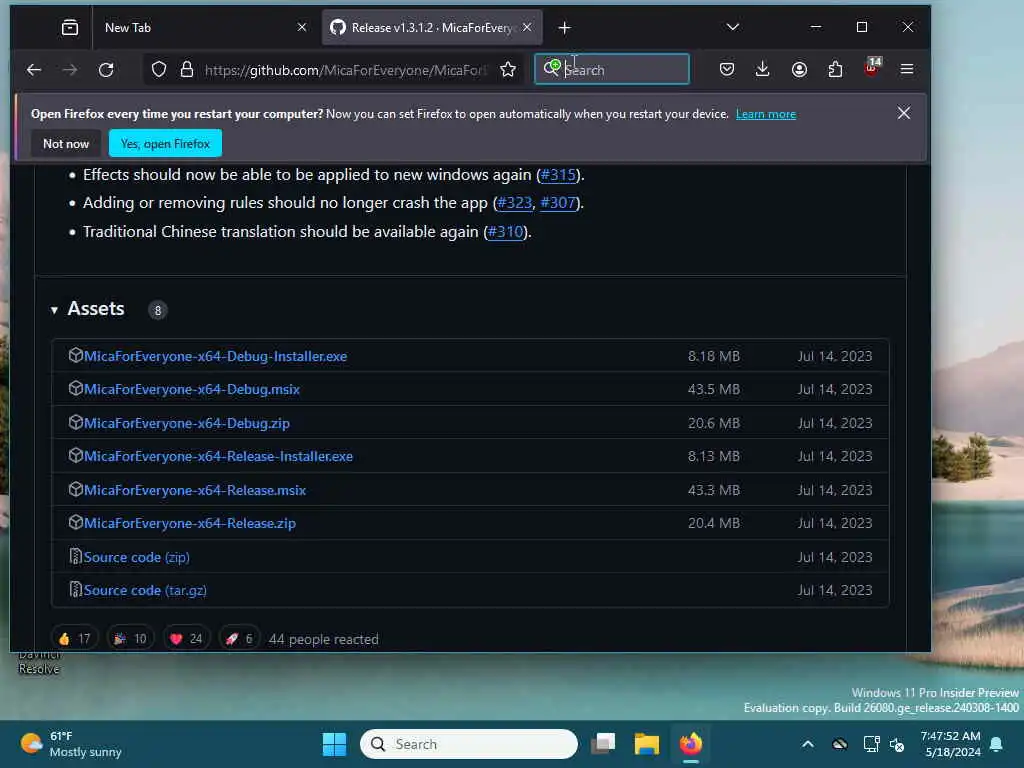The image size is (1024, 768).
Task: Open a new tab with plus
Action: (565, 27)
